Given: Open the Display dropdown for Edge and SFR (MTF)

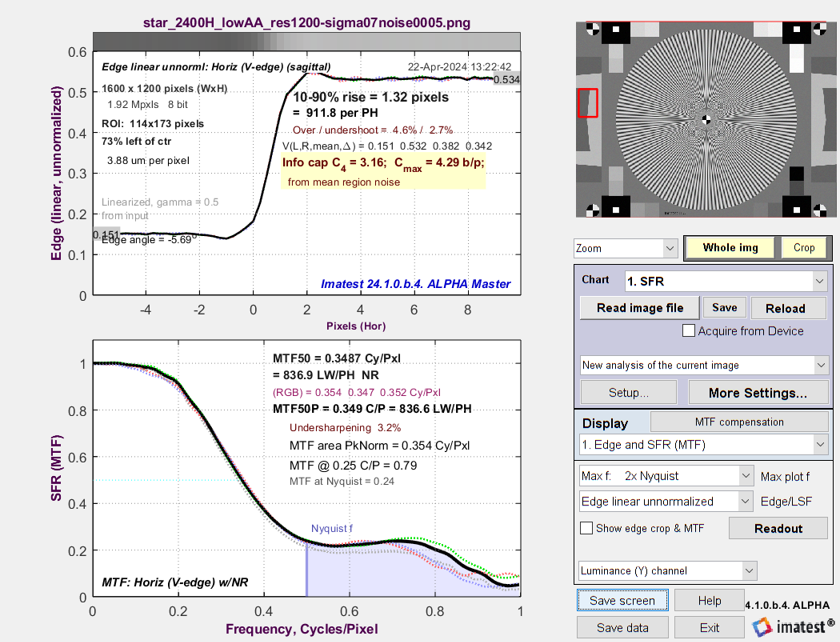Looking at the screenshot, I should click(x=704, y=444).
